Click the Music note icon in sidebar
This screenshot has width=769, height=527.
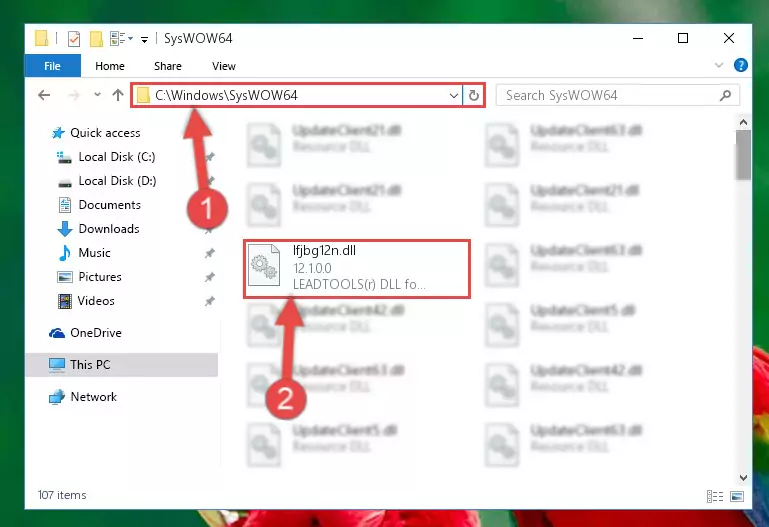[x=65, y=253]
